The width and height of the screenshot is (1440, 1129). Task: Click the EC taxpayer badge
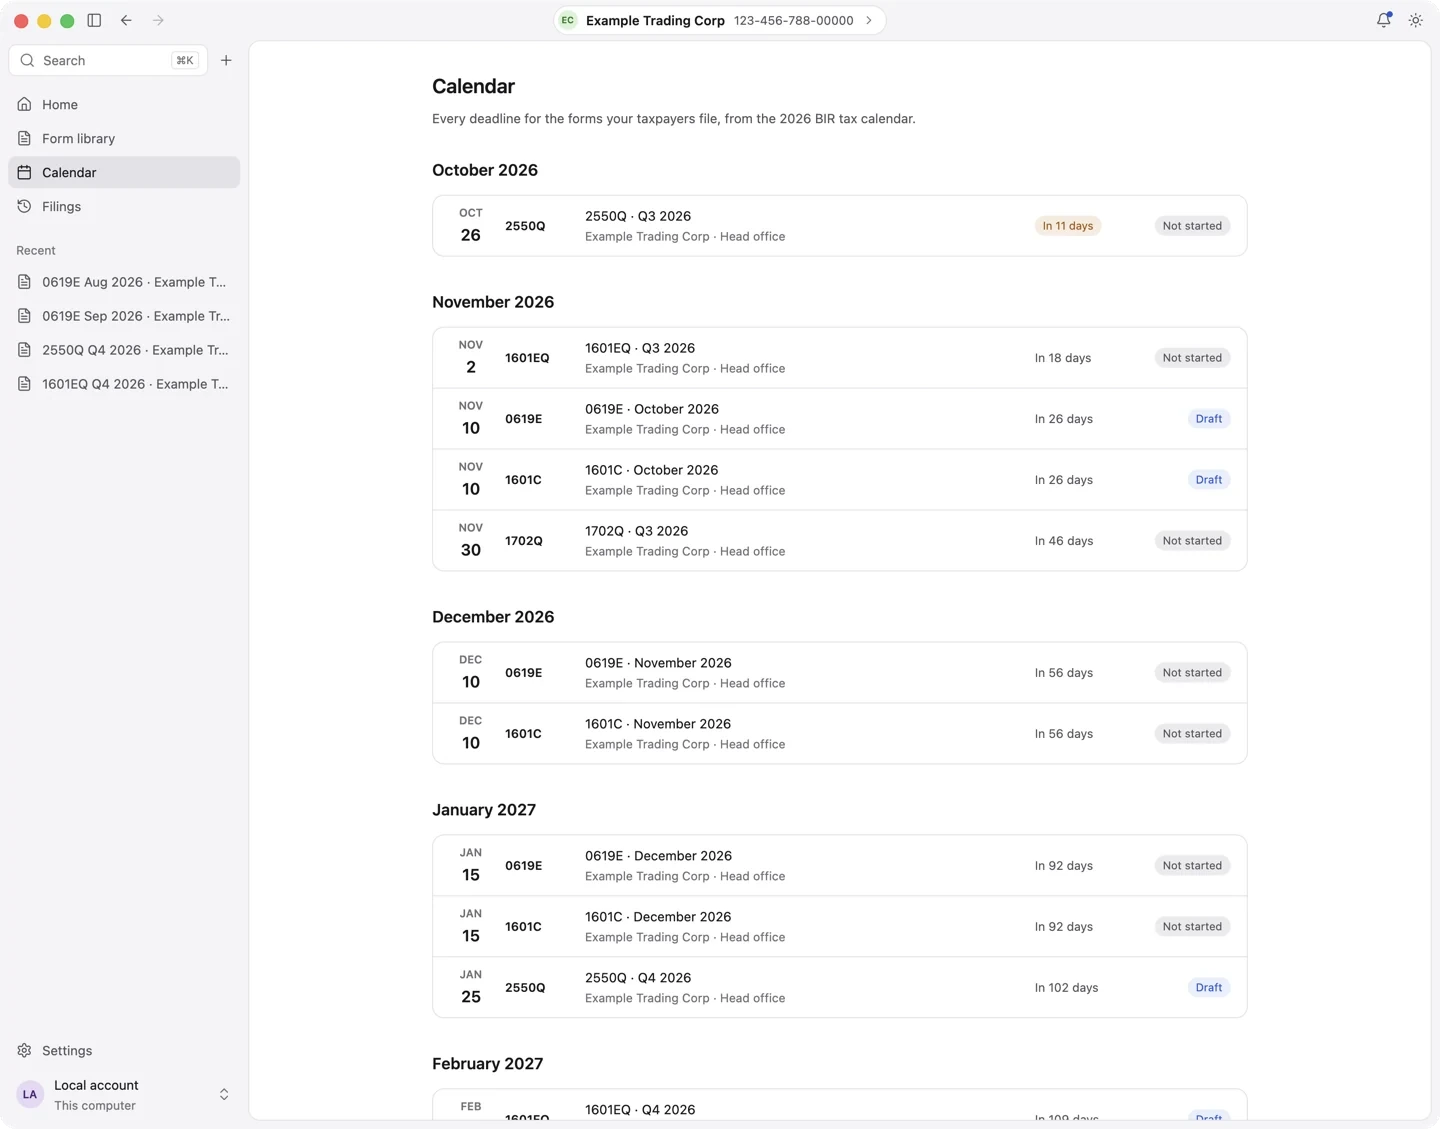(x=568, y=20)
